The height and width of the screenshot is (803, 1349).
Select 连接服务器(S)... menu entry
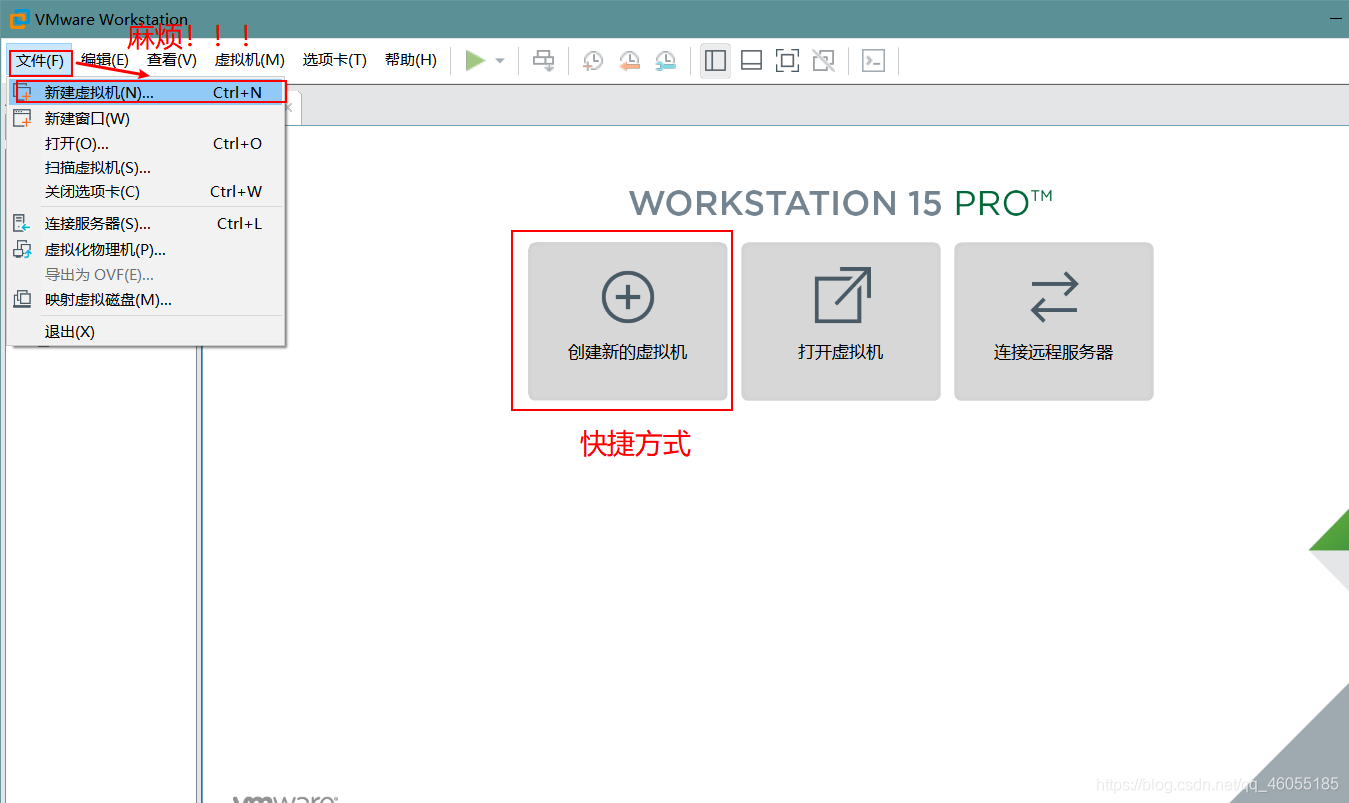147,224
